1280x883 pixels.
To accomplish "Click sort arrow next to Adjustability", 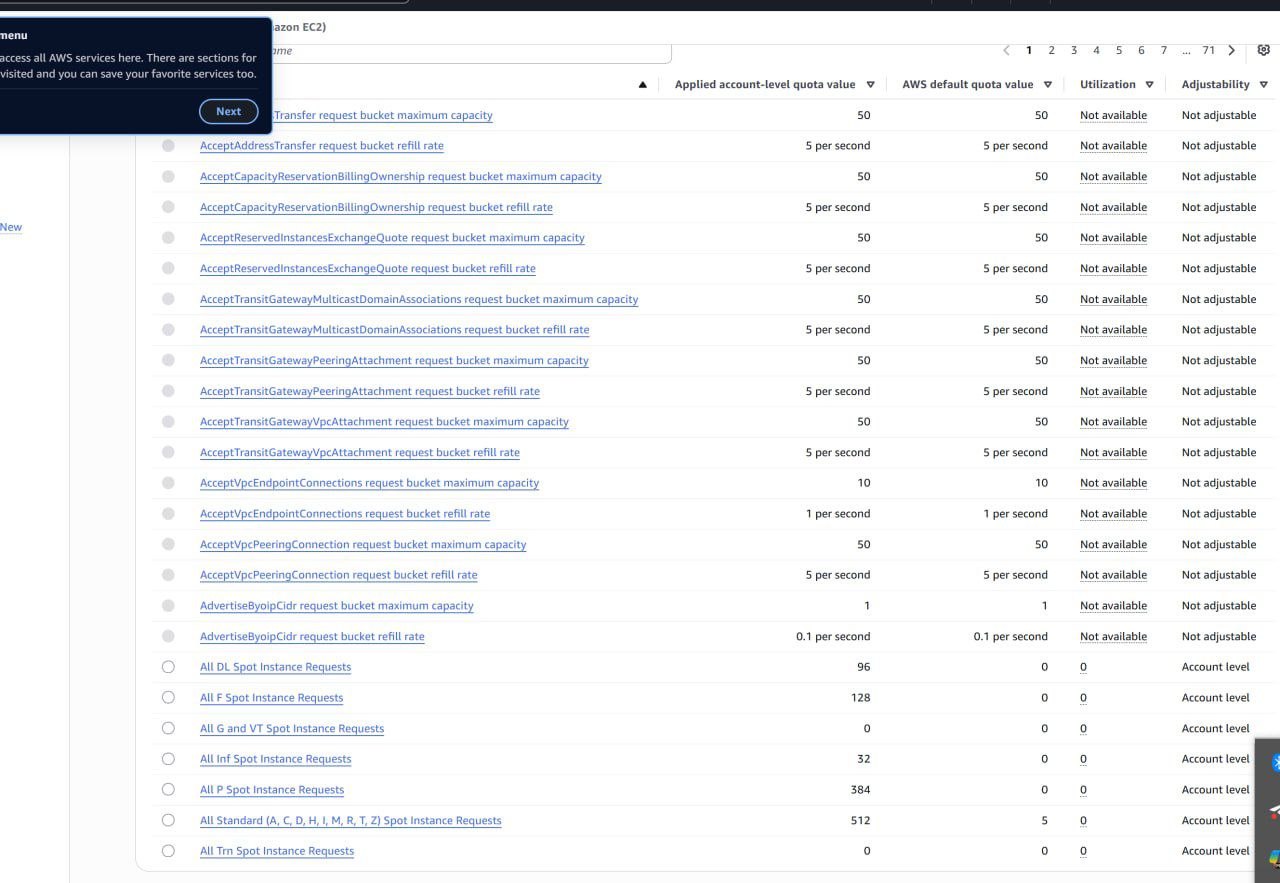I will pos(1264,85).
